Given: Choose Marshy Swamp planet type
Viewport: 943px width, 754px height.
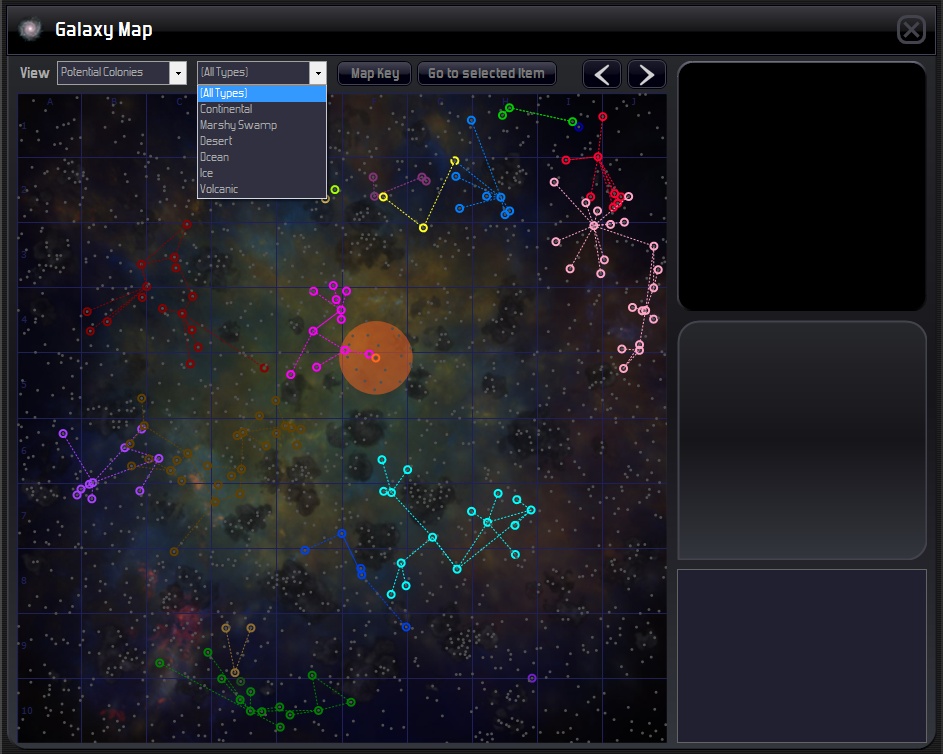Looking at the screenshot, I should click(x=262, y=125).
